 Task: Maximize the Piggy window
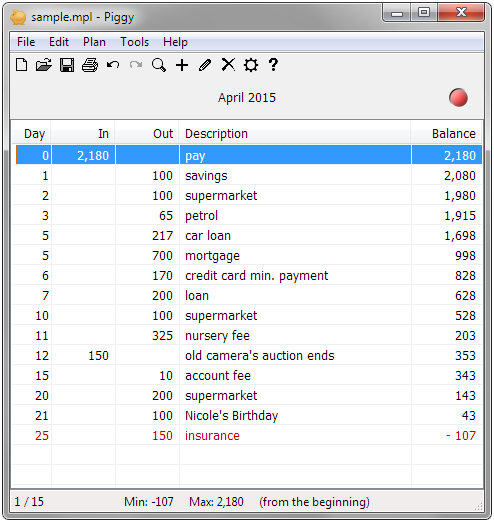(x=424, y=13)
